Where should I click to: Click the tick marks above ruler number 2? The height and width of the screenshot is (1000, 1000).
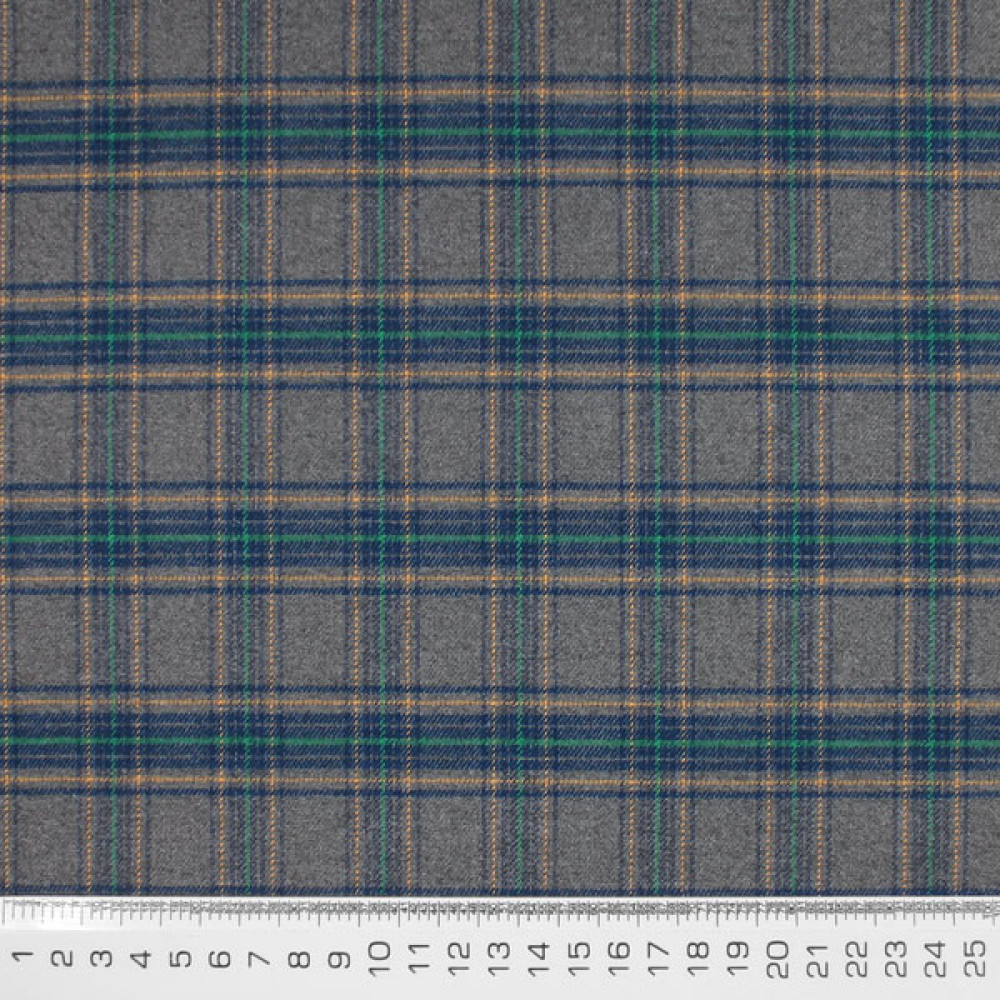coord(61,910)
